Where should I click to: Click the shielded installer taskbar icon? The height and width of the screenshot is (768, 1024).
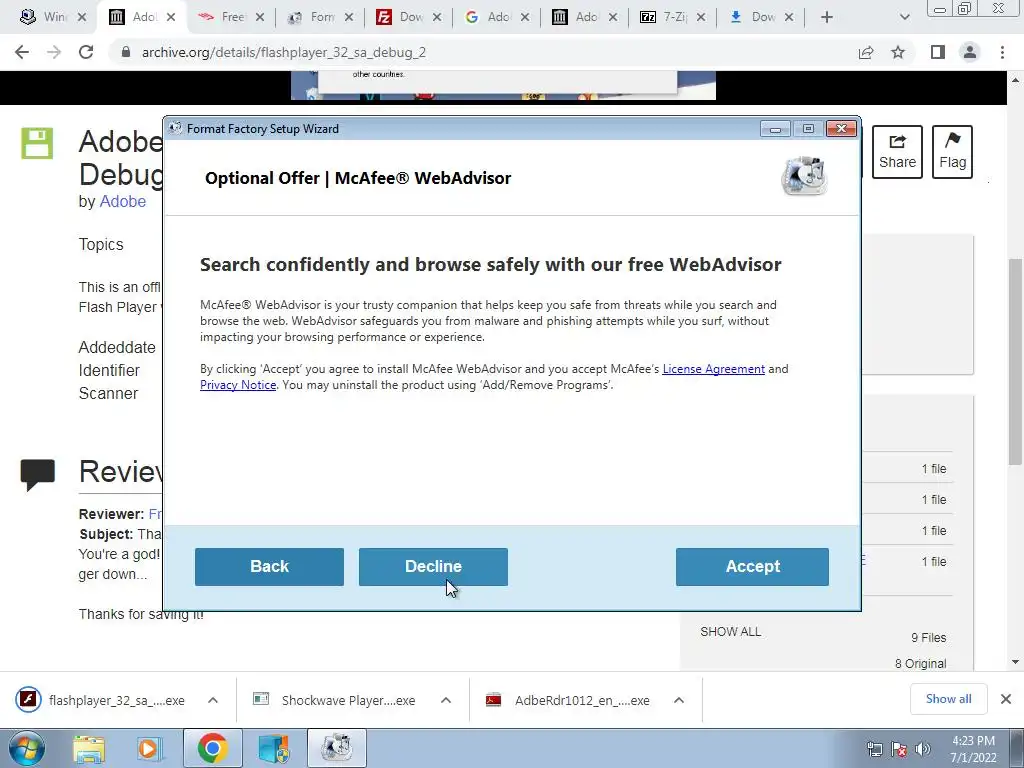coord(274,748)
